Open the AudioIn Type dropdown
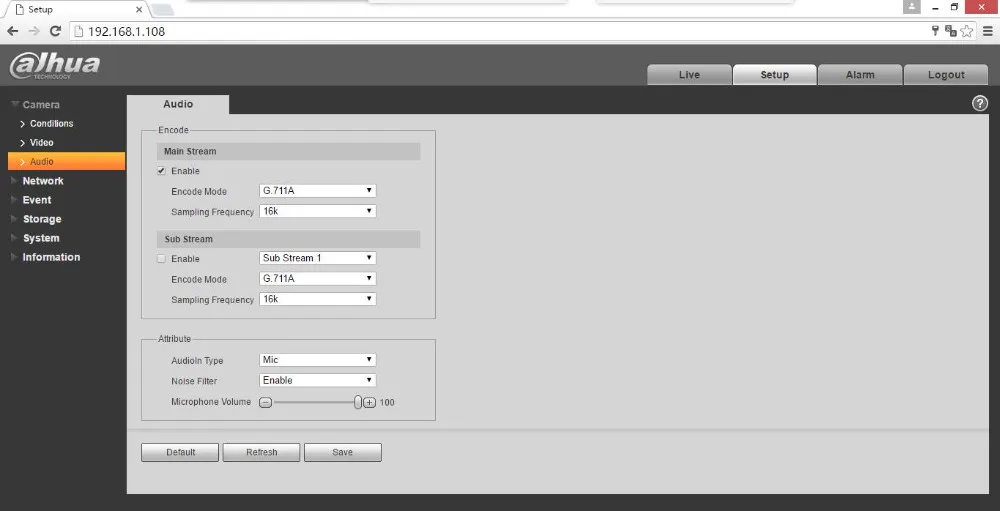 [x=318, y=360]
